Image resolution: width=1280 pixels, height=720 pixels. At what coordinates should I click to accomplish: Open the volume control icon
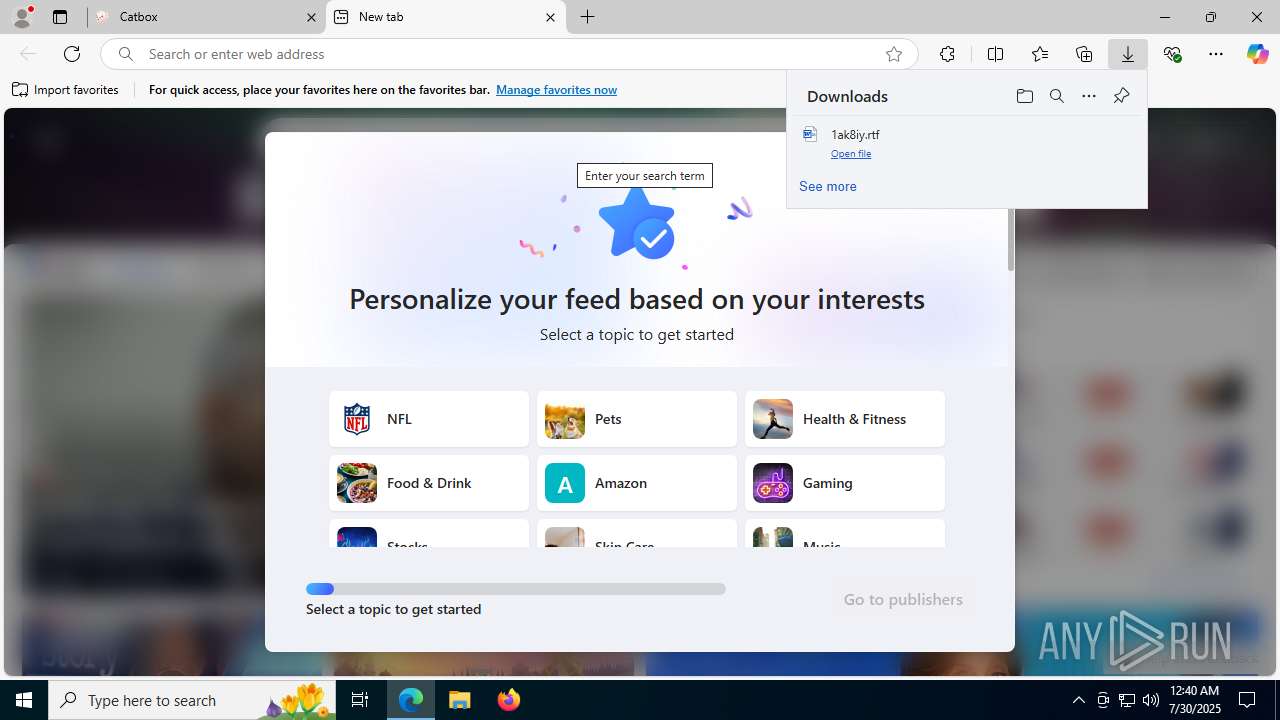click(x=1150, y=700)
